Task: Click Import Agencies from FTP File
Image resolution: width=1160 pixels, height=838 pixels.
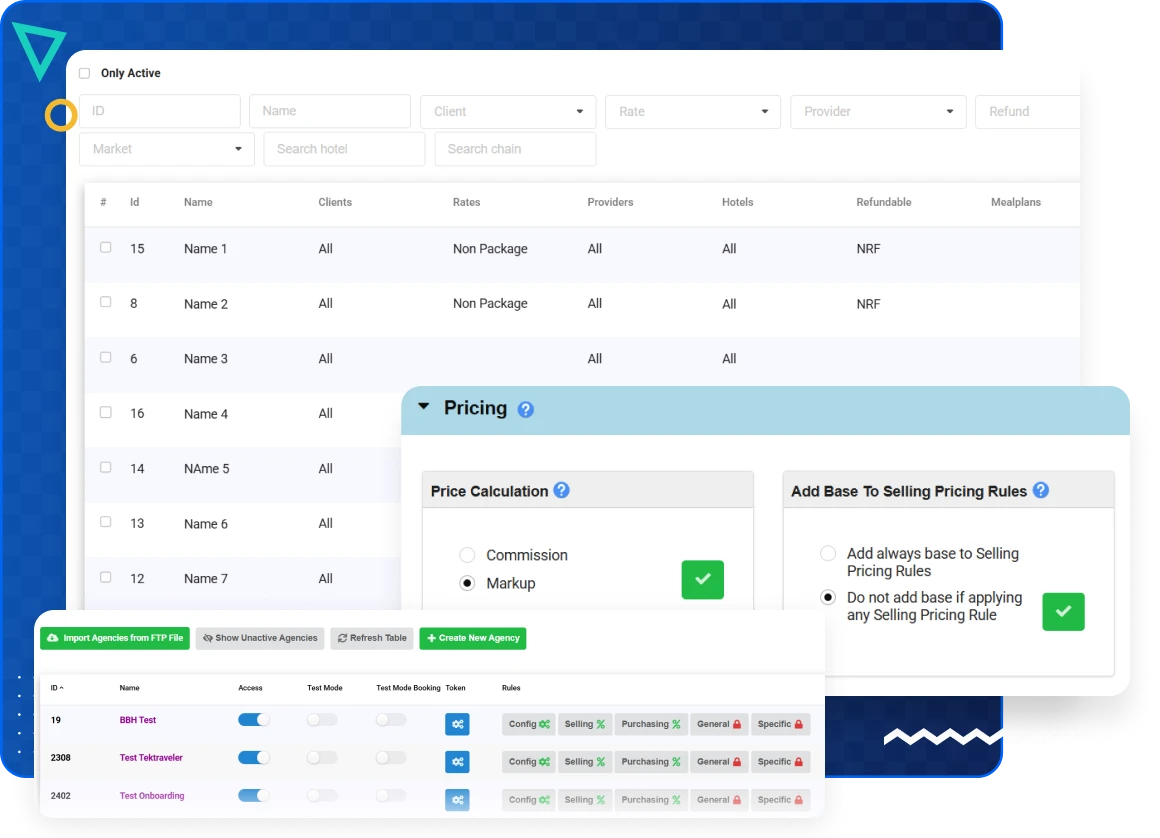Action: click(x=115, y=638)
